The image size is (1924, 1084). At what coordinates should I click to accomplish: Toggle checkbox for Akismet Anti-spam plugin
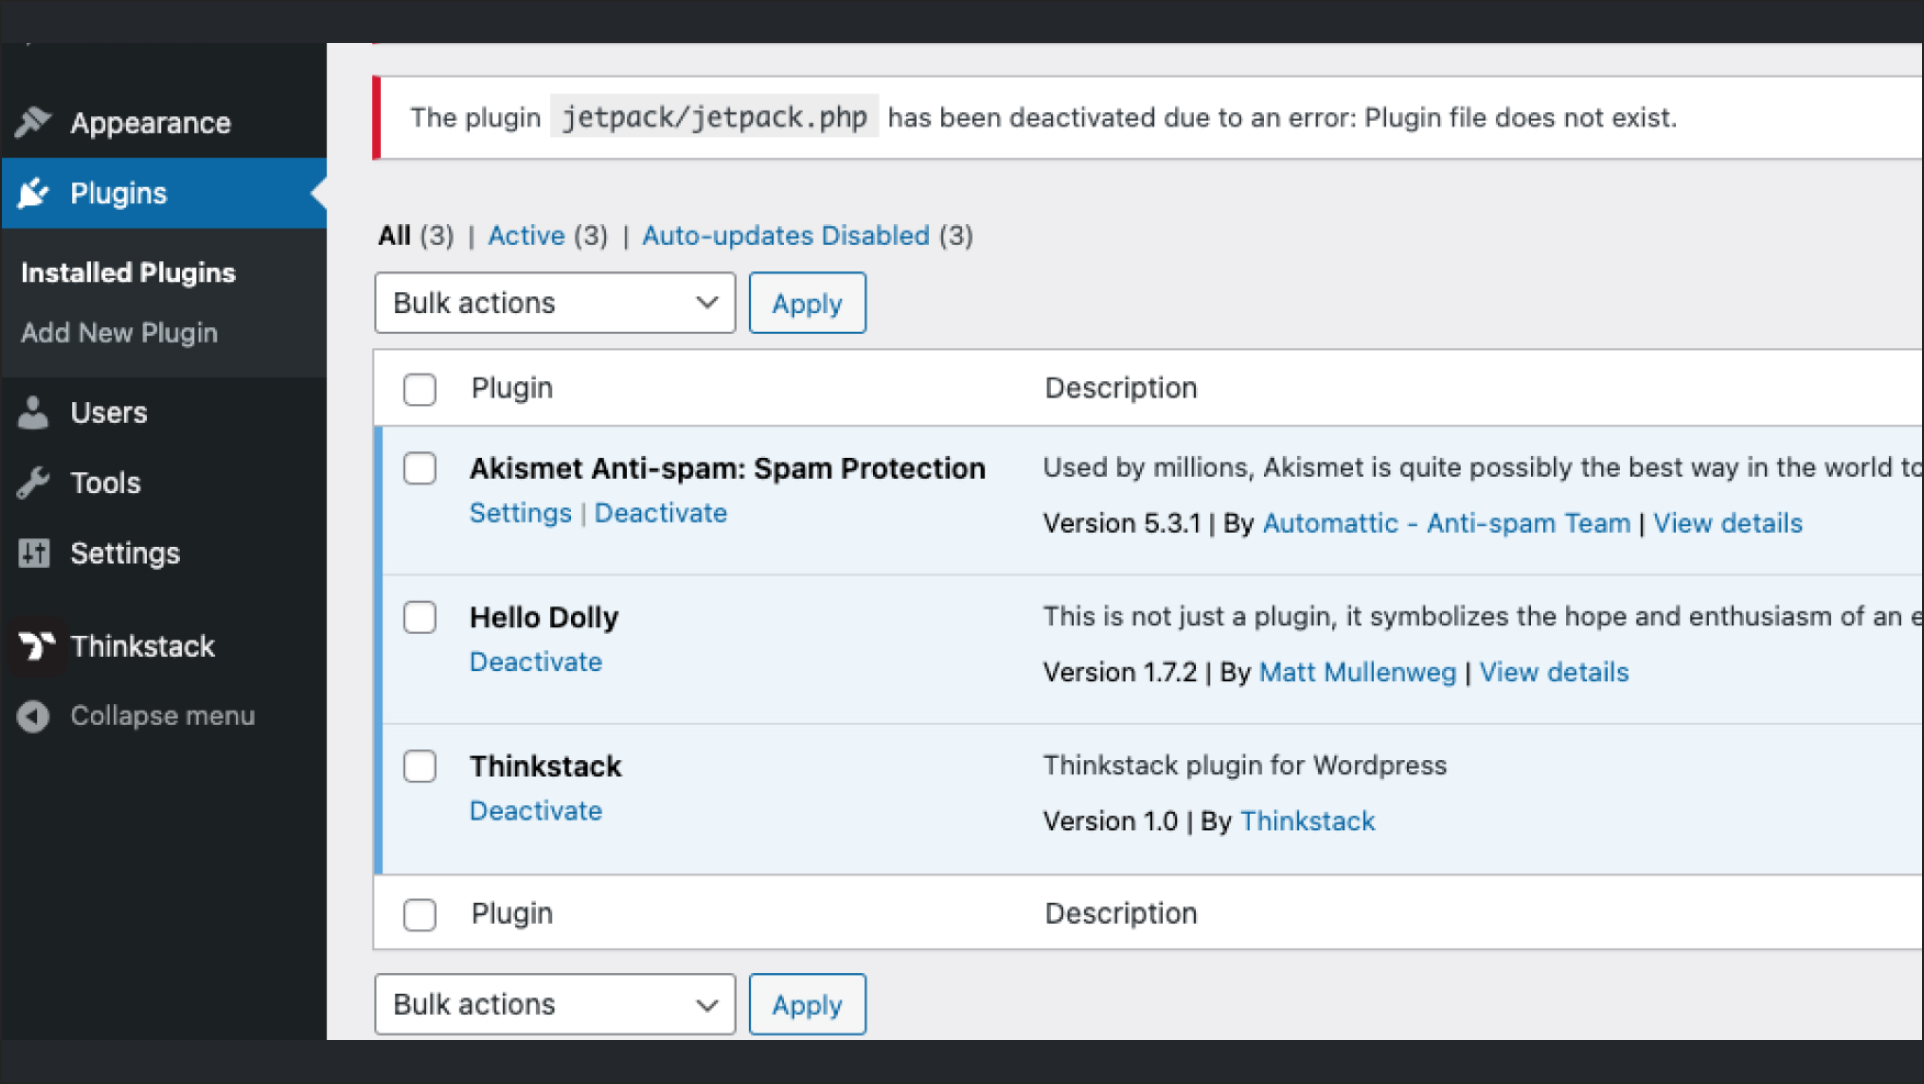pyautogui.click(x=422, y=468)
